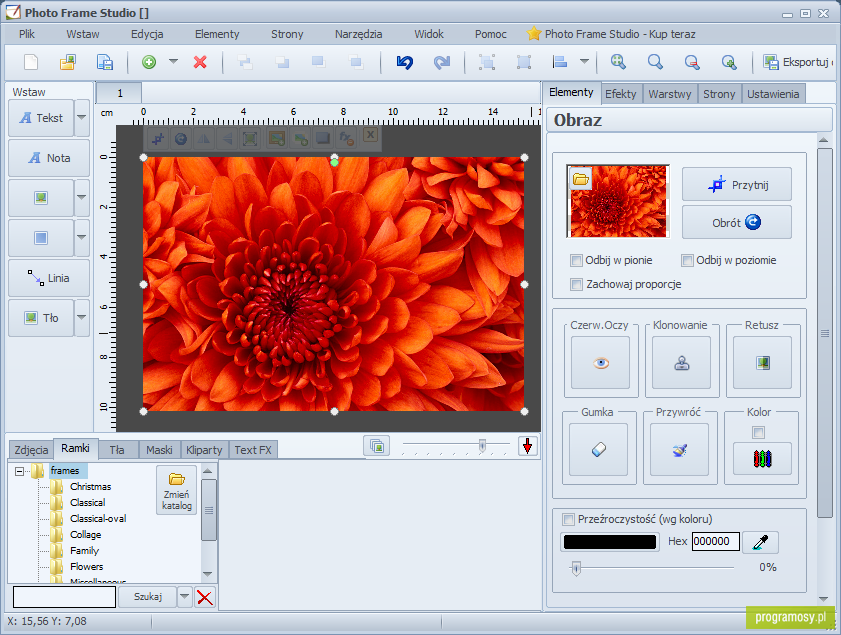Open image file via folder icon on thumbnail

click(580, 179)
